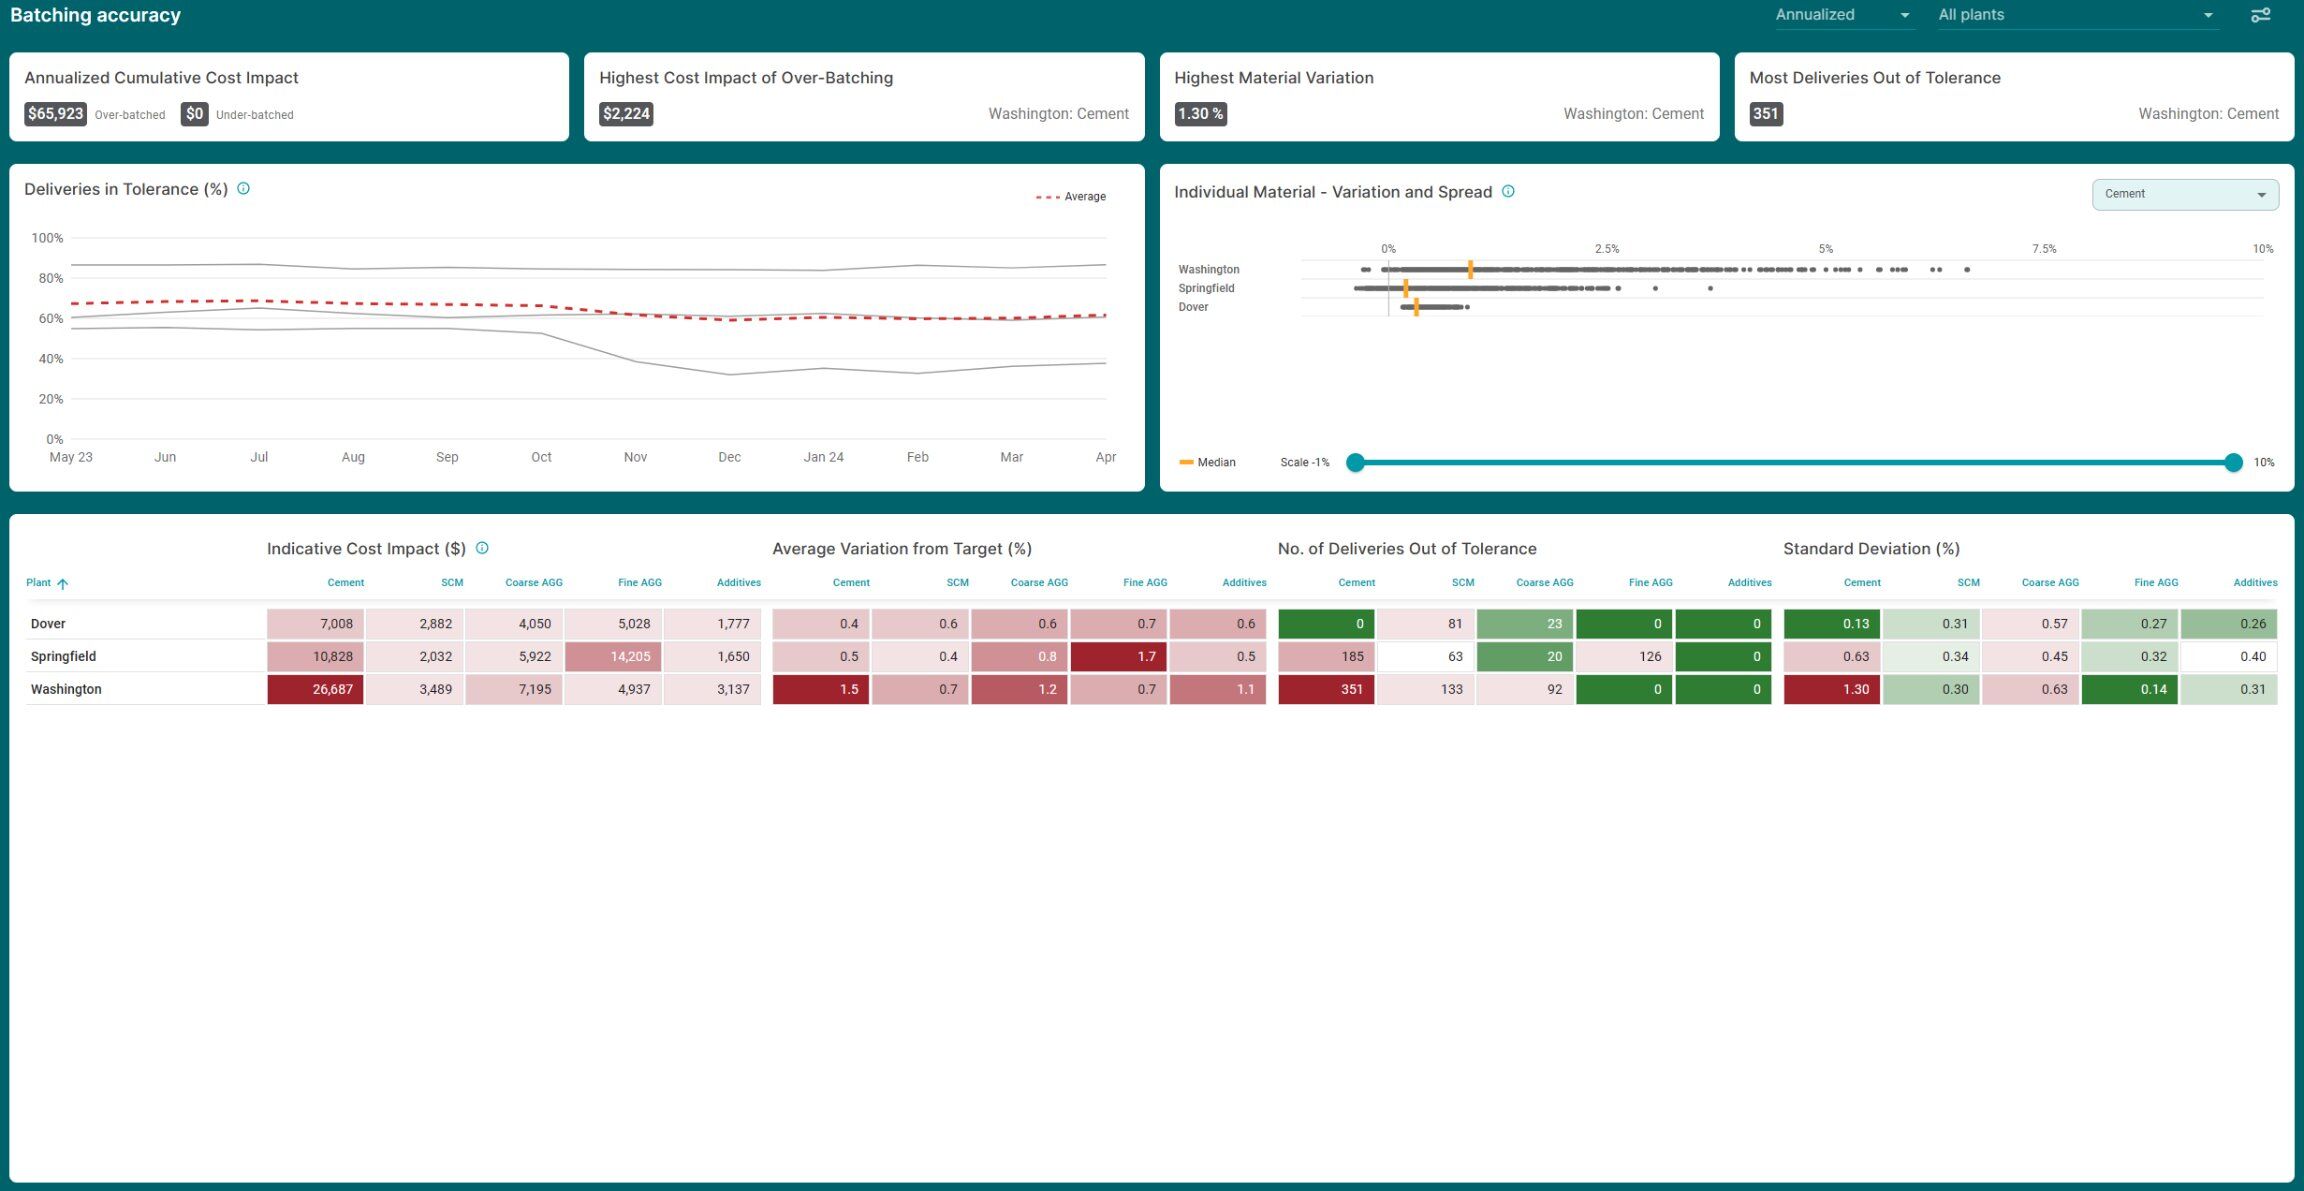Click info icon beside Indicative Cost Impact
Image resolution: width=2304 pixels, height=1191 pixels.
[482, 548]
